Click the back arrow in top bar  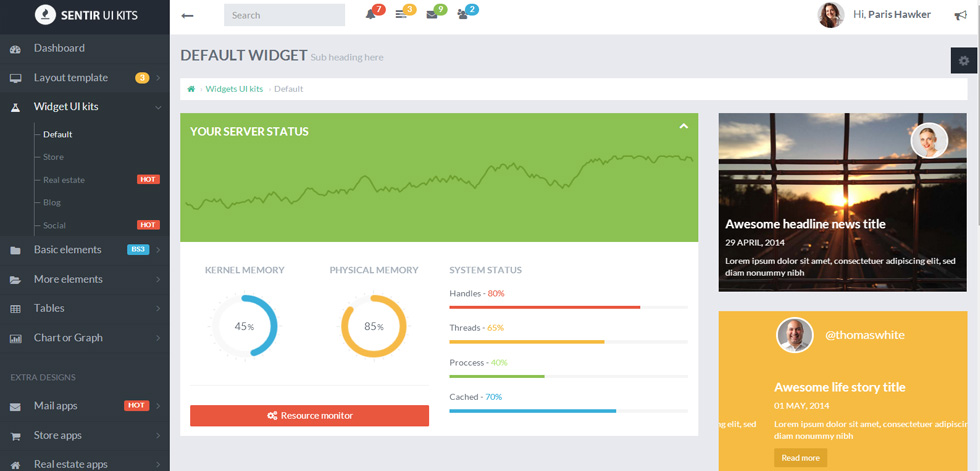[x=187, y=15]
